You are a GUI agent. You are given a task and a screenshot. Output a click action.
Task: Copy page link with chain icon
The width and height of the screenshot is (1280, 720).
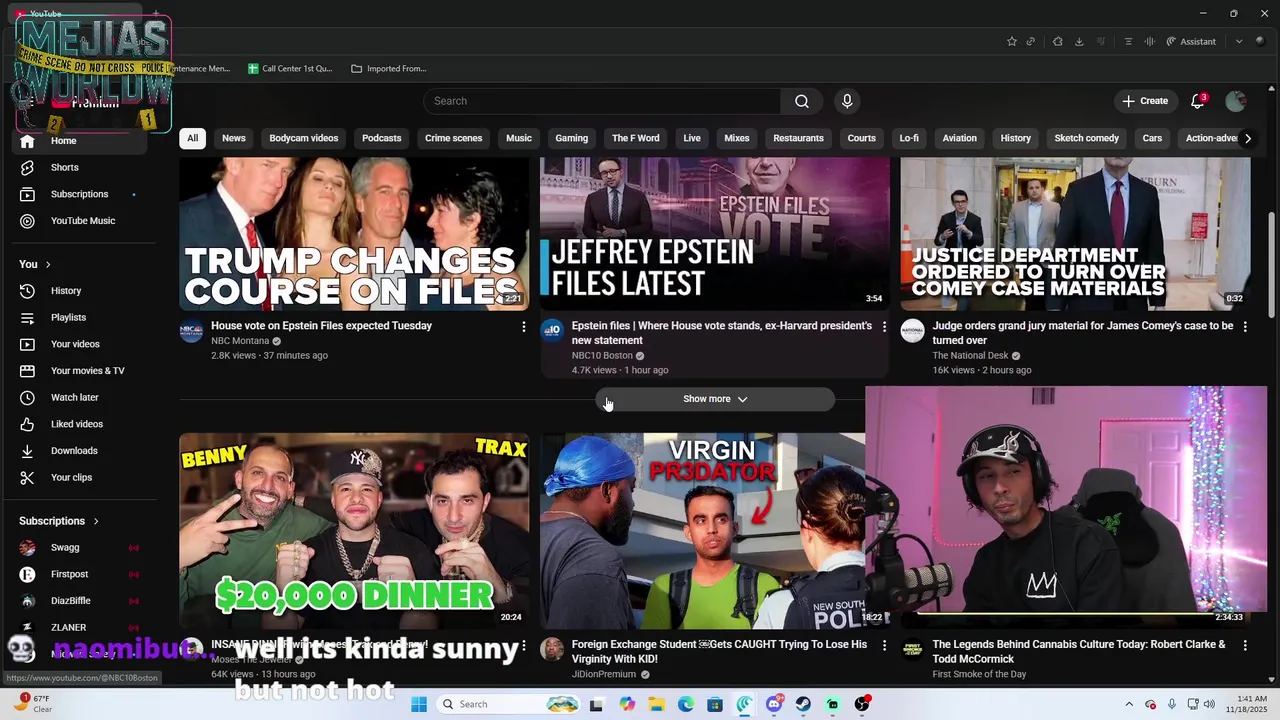pos(1031,41)
